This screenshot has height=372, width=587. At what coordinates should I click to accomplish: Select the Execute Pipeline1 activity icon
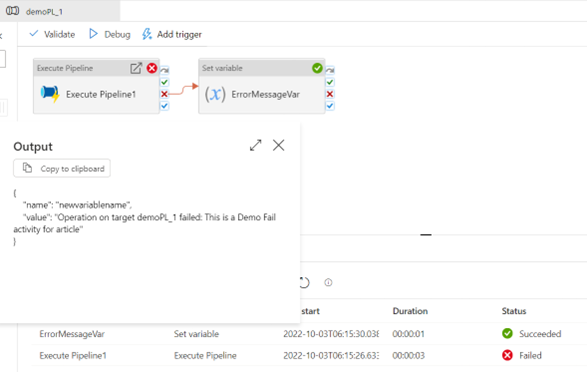[50, 94]
